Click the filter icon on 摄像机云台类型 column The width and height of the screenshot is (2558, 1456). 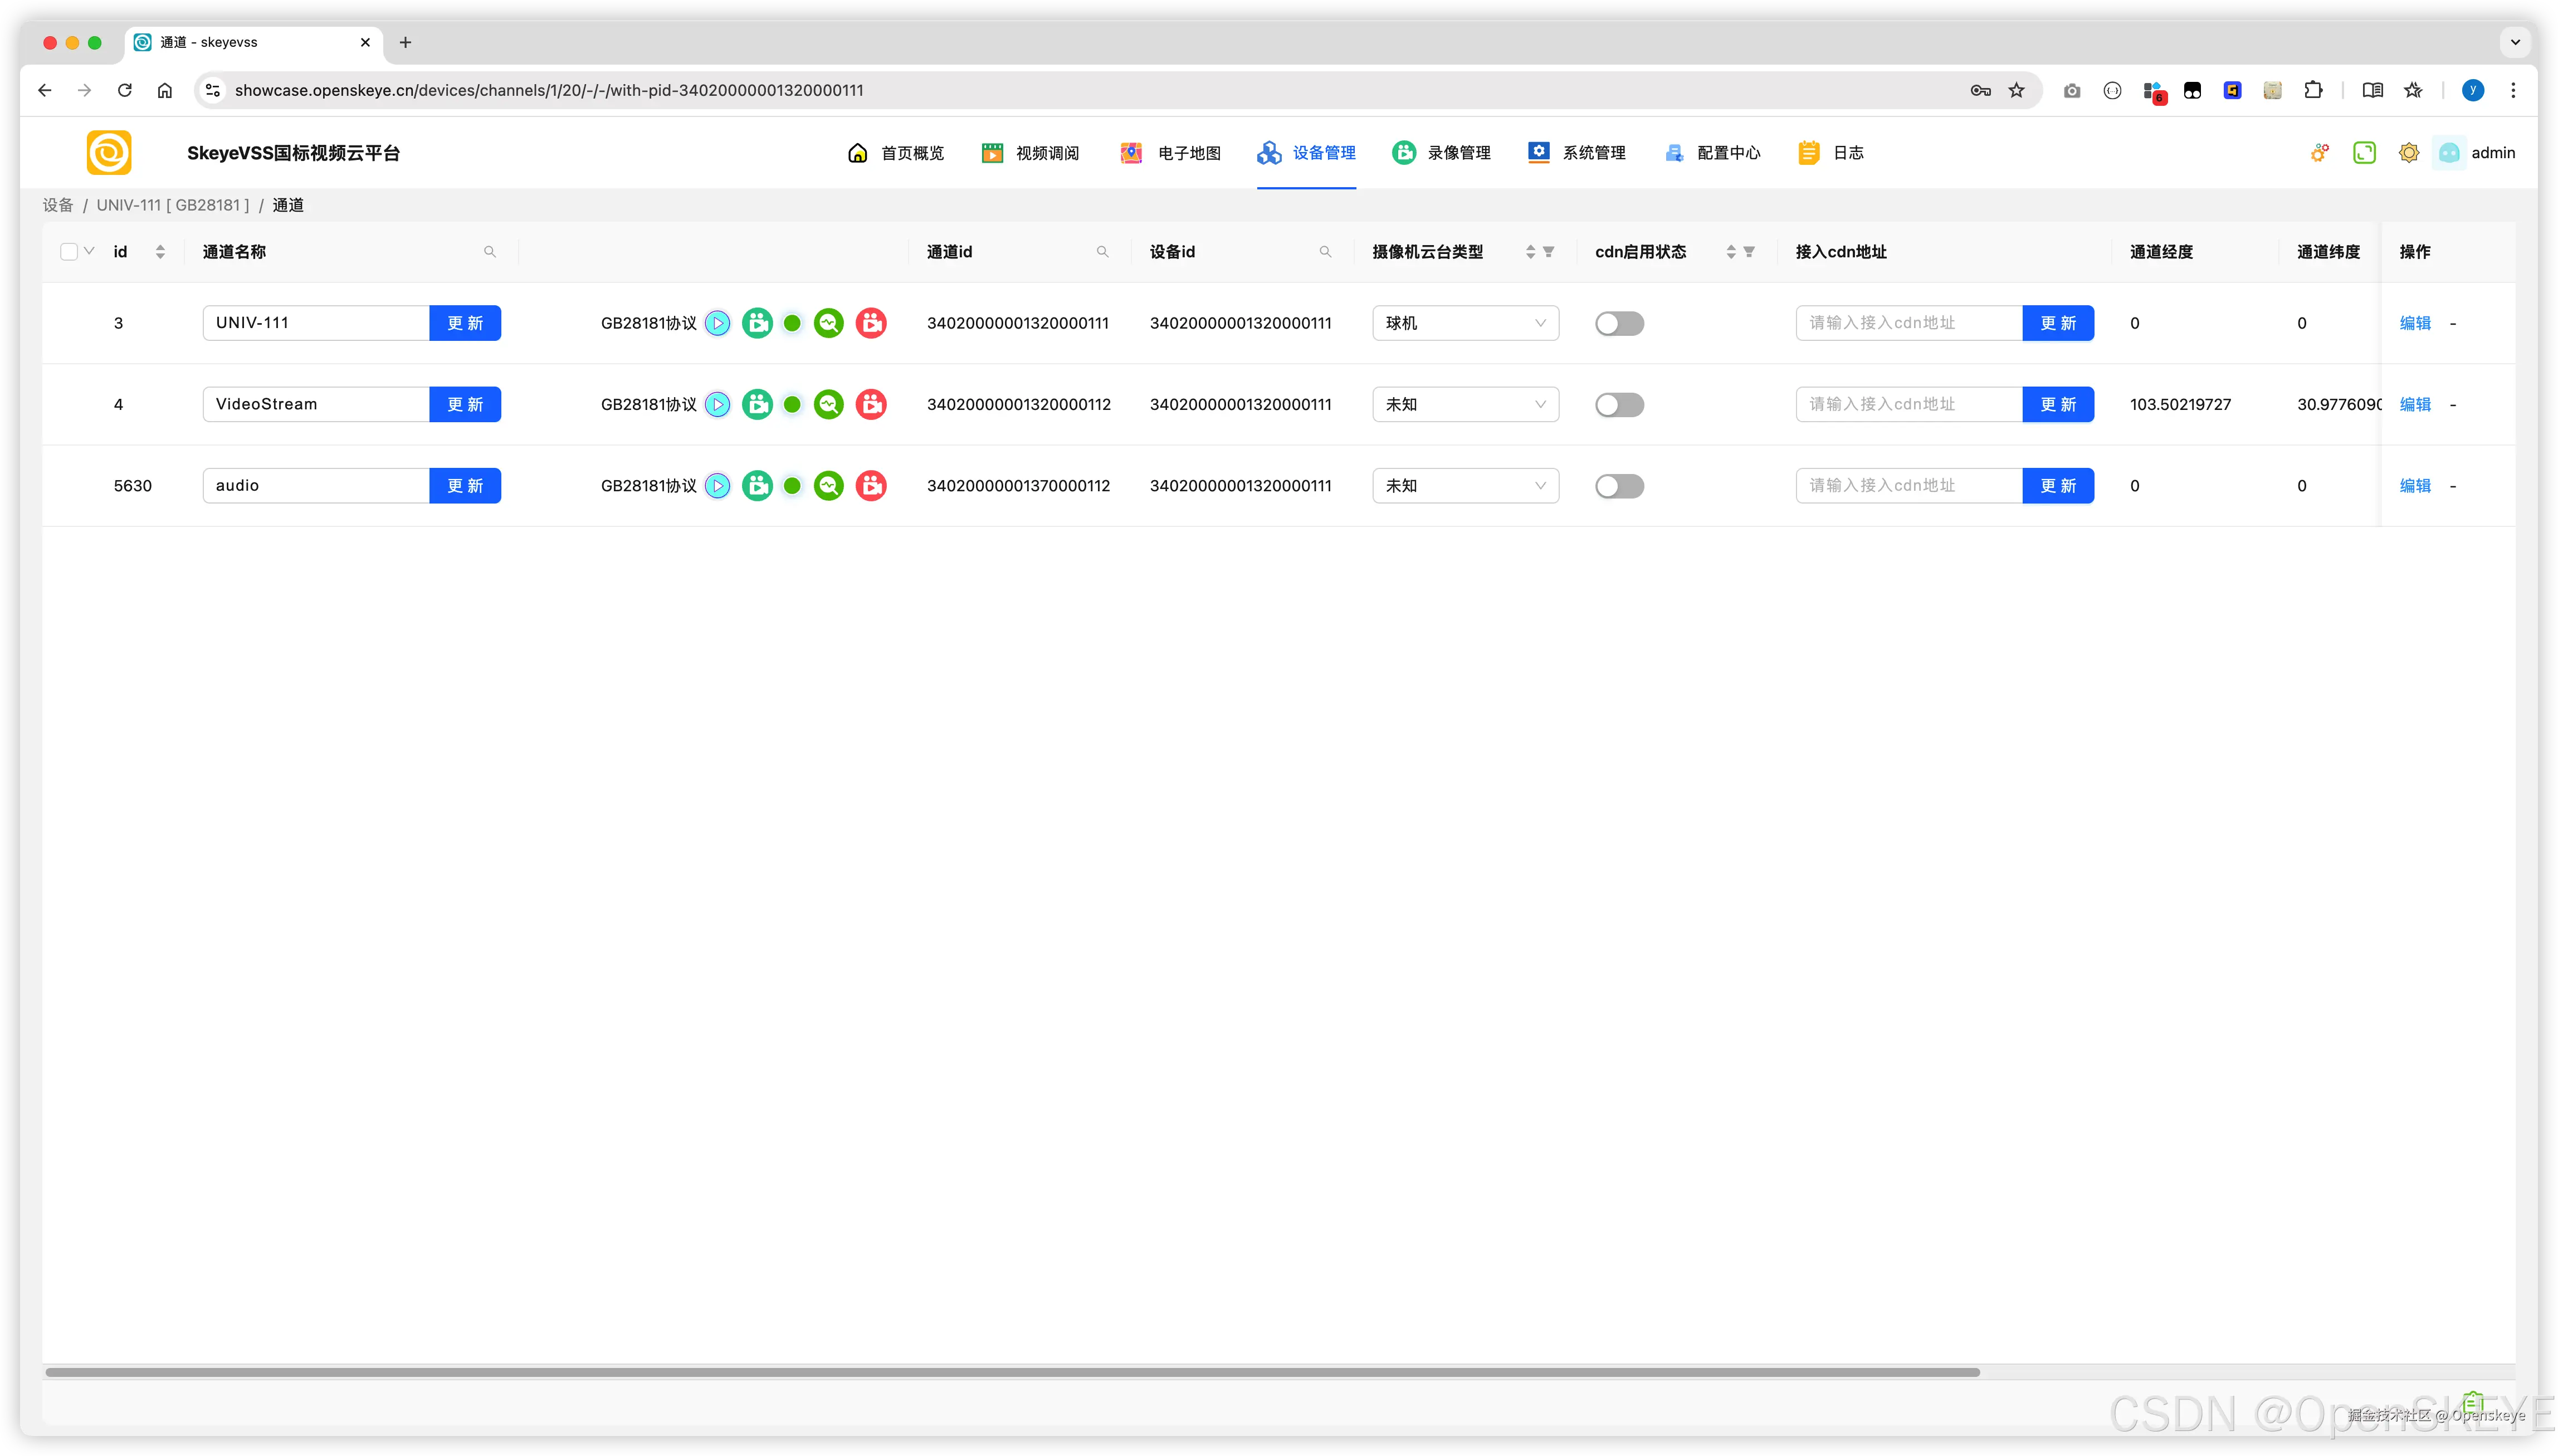tap(1549, 252)
